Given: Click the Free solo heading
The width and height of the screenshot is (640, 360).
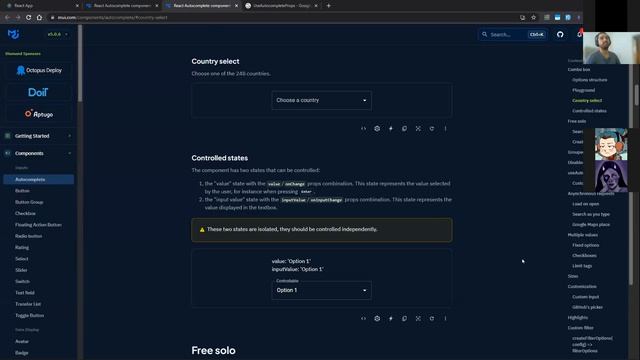Looking at the screenshot, I should (x=213, y=351).
